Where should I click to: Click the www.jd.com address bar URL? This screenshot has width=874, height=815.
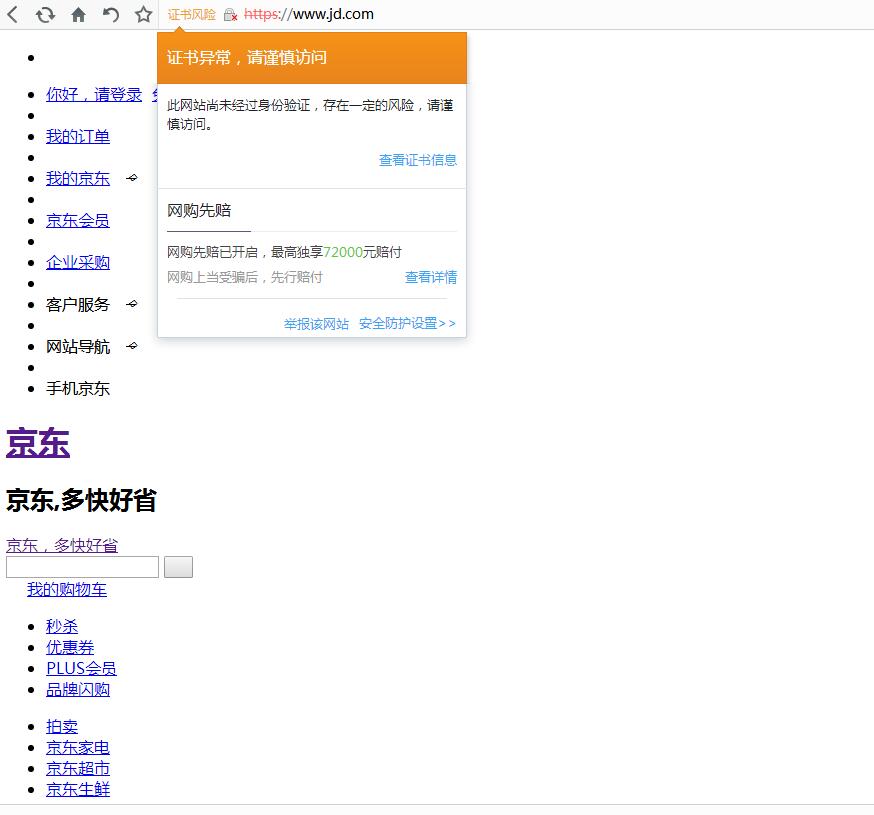click(309, 14)
